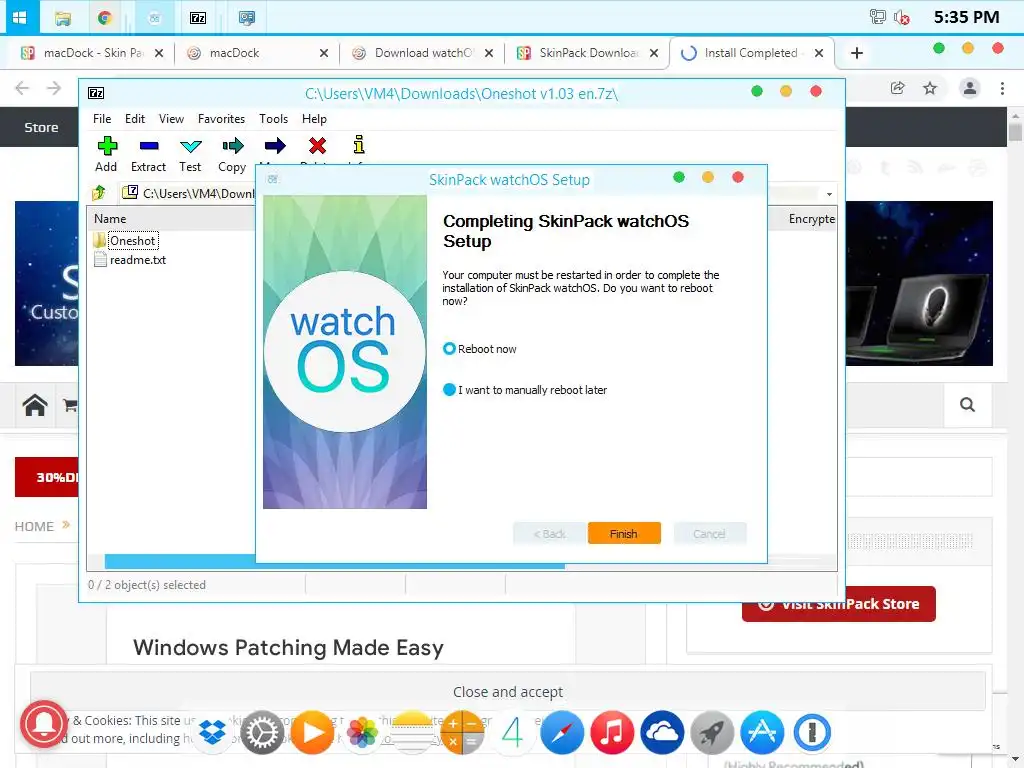Open the Calculator in the dock
1024x768 pixels.
pos(462,732)
